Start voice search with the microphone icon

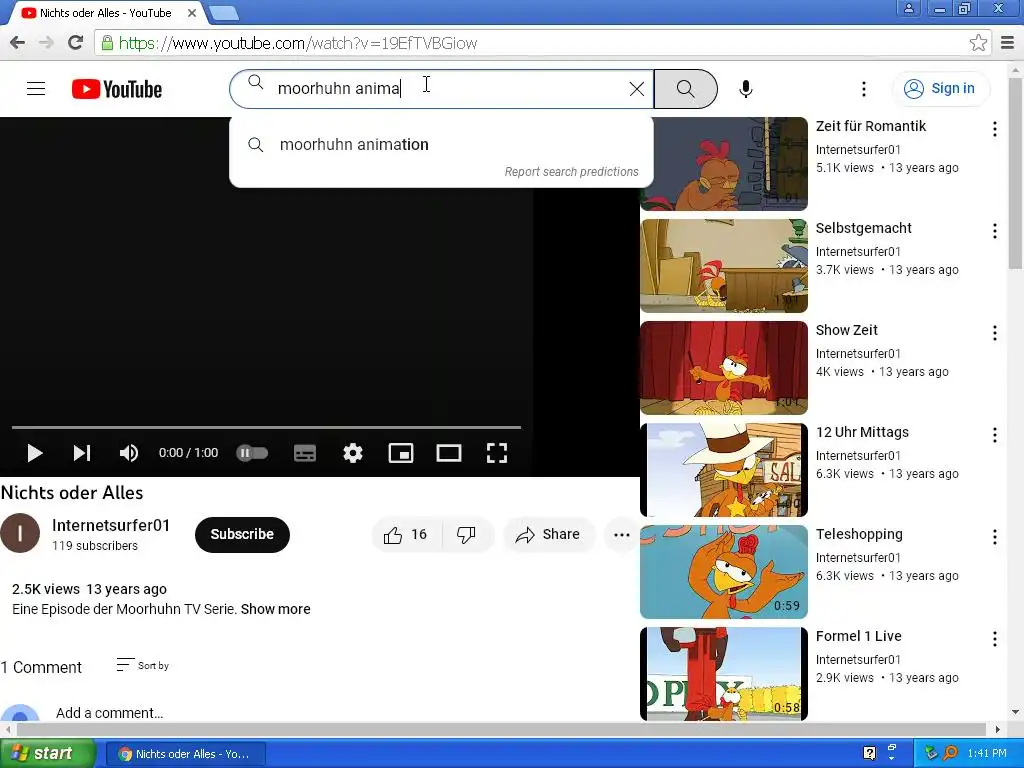click(x=746, y=89)
